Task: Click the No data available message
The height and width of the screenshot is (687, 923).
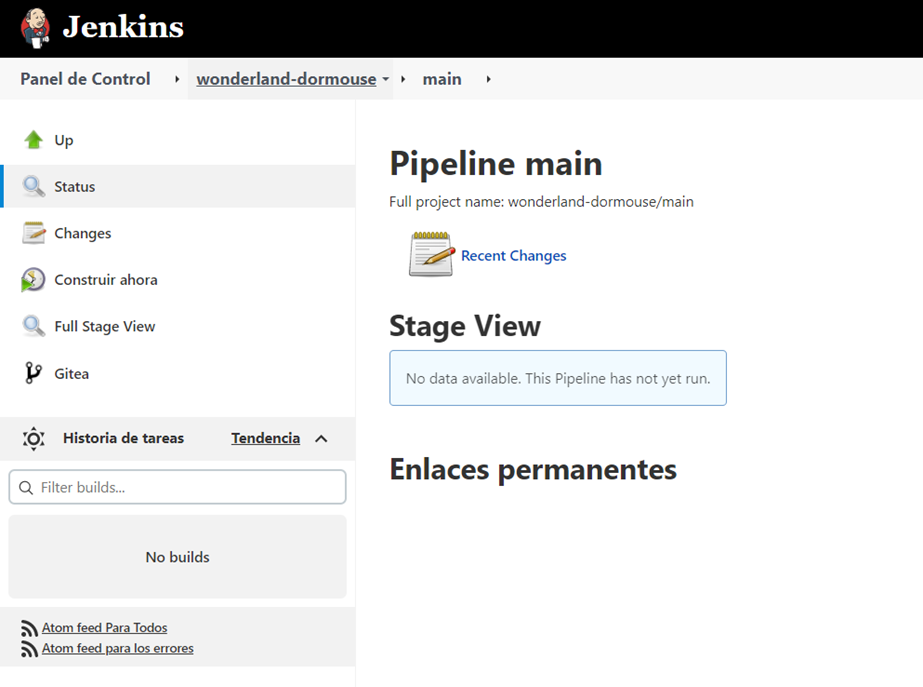Action: [558, 379]
